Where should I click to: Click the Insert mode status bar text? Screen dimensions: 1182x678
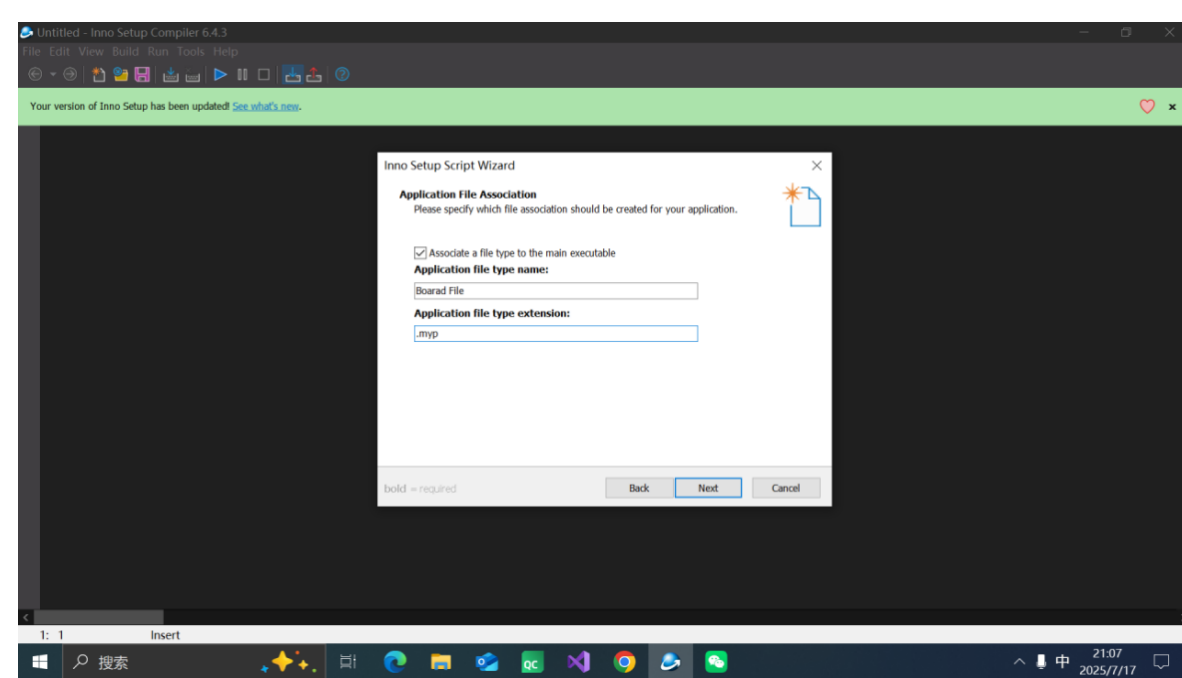click(x=165, y=635)
